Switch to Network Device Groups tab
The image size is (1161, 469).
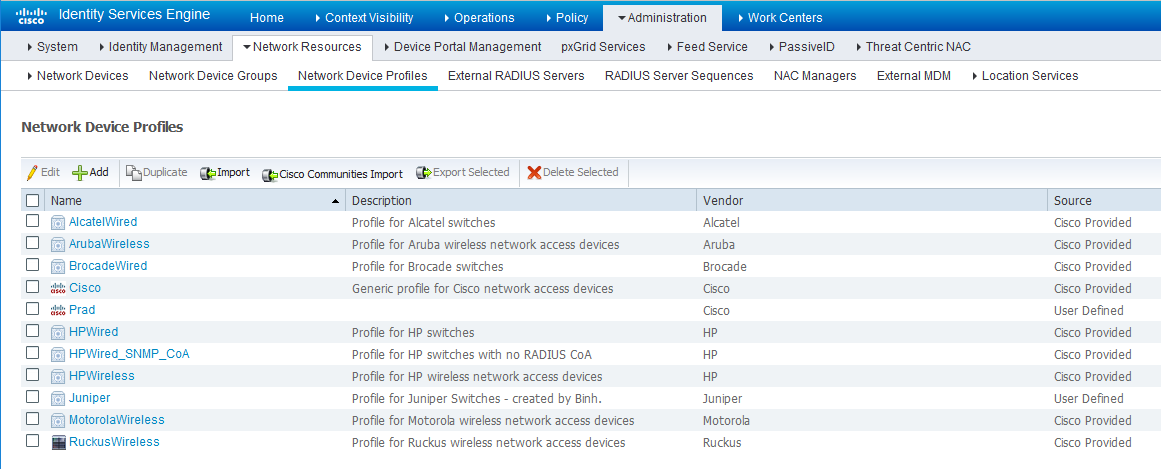tap(213, 76)
